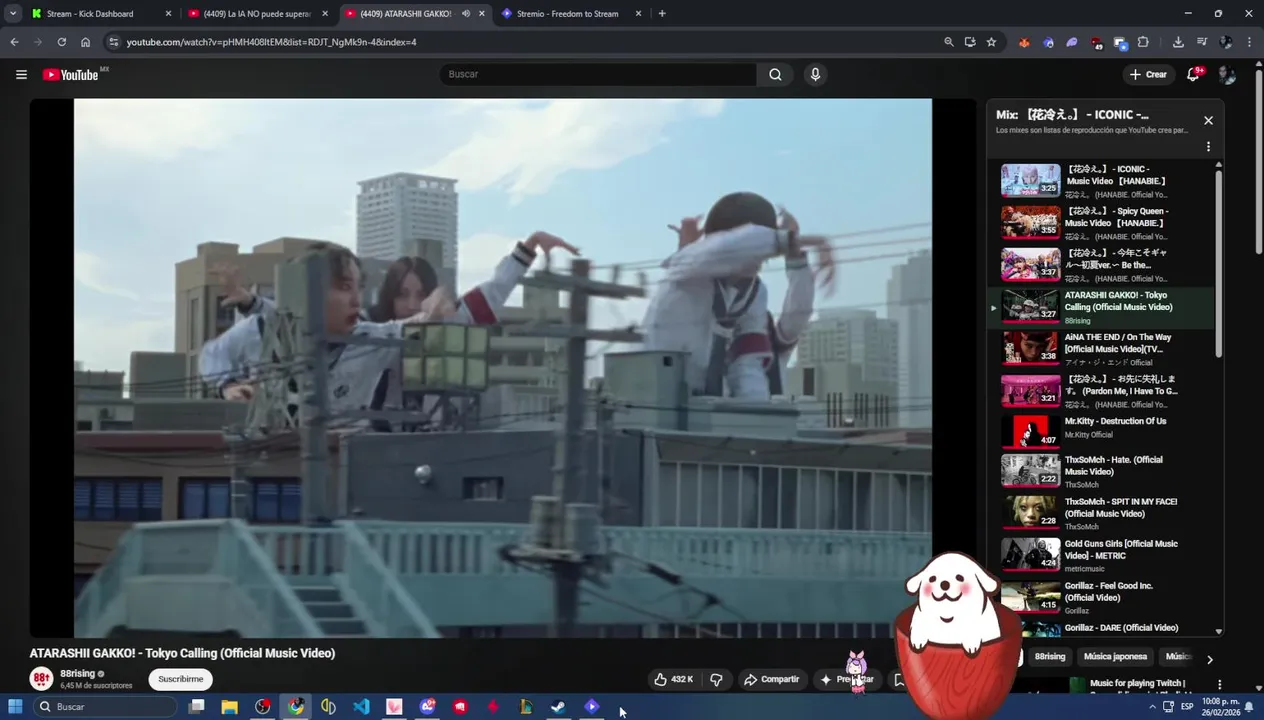
Task: Click the Windows taskbar search box
Action: [x=105, y=707]
